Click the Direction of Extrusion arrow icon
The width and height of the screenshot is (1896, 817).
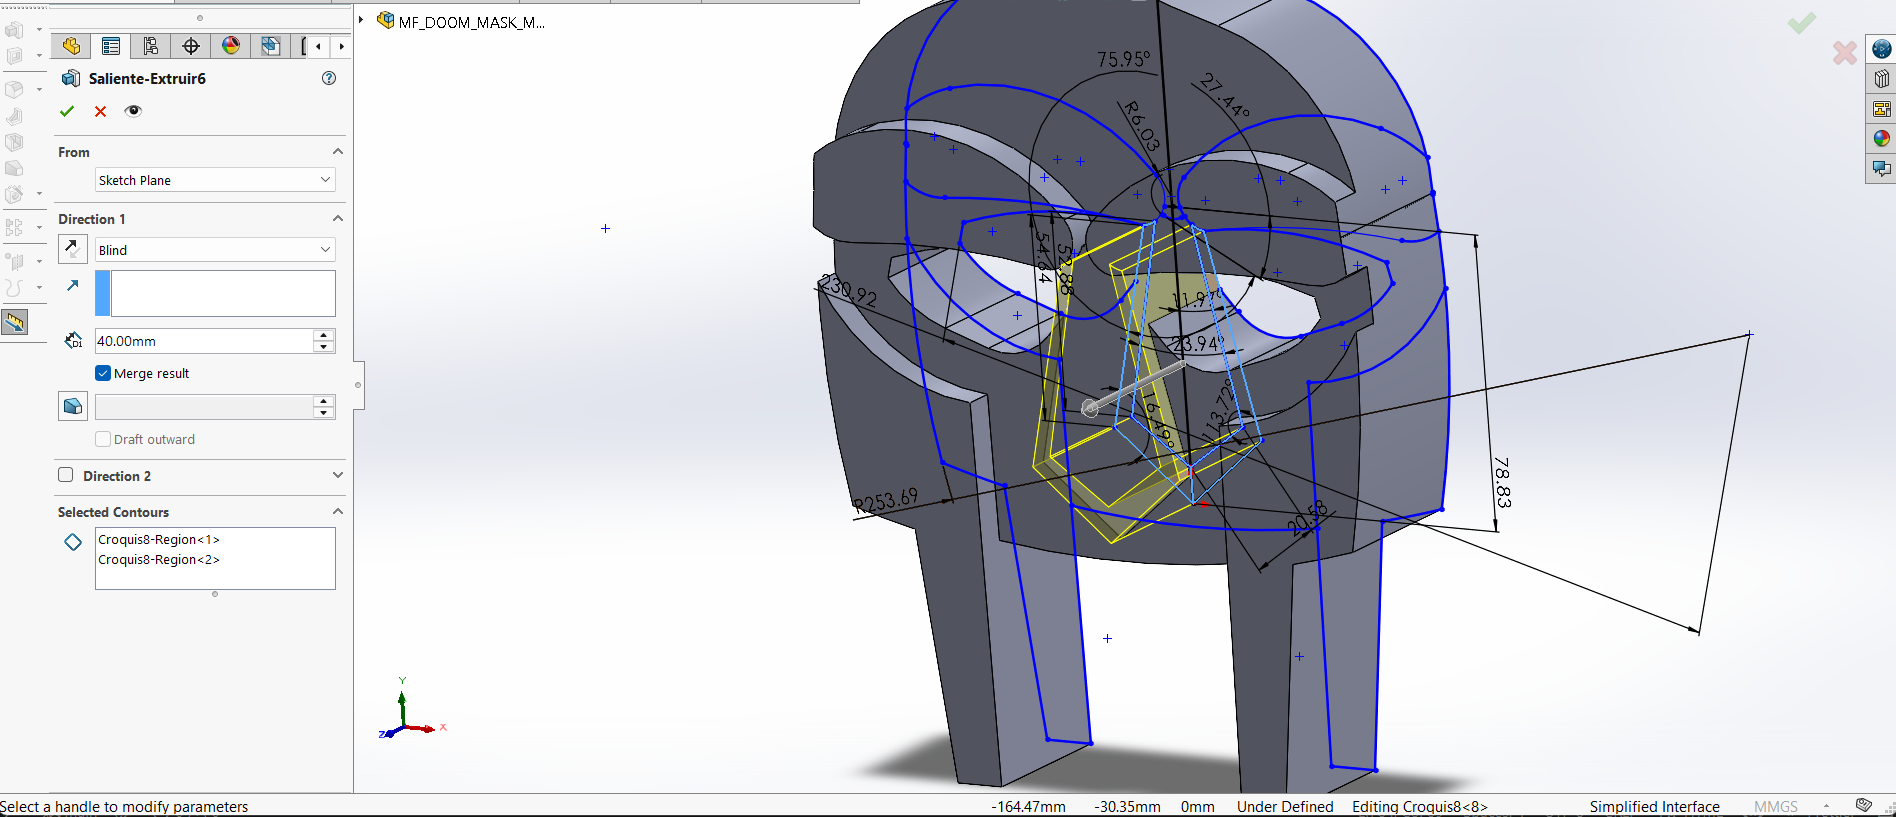(73, 286)
